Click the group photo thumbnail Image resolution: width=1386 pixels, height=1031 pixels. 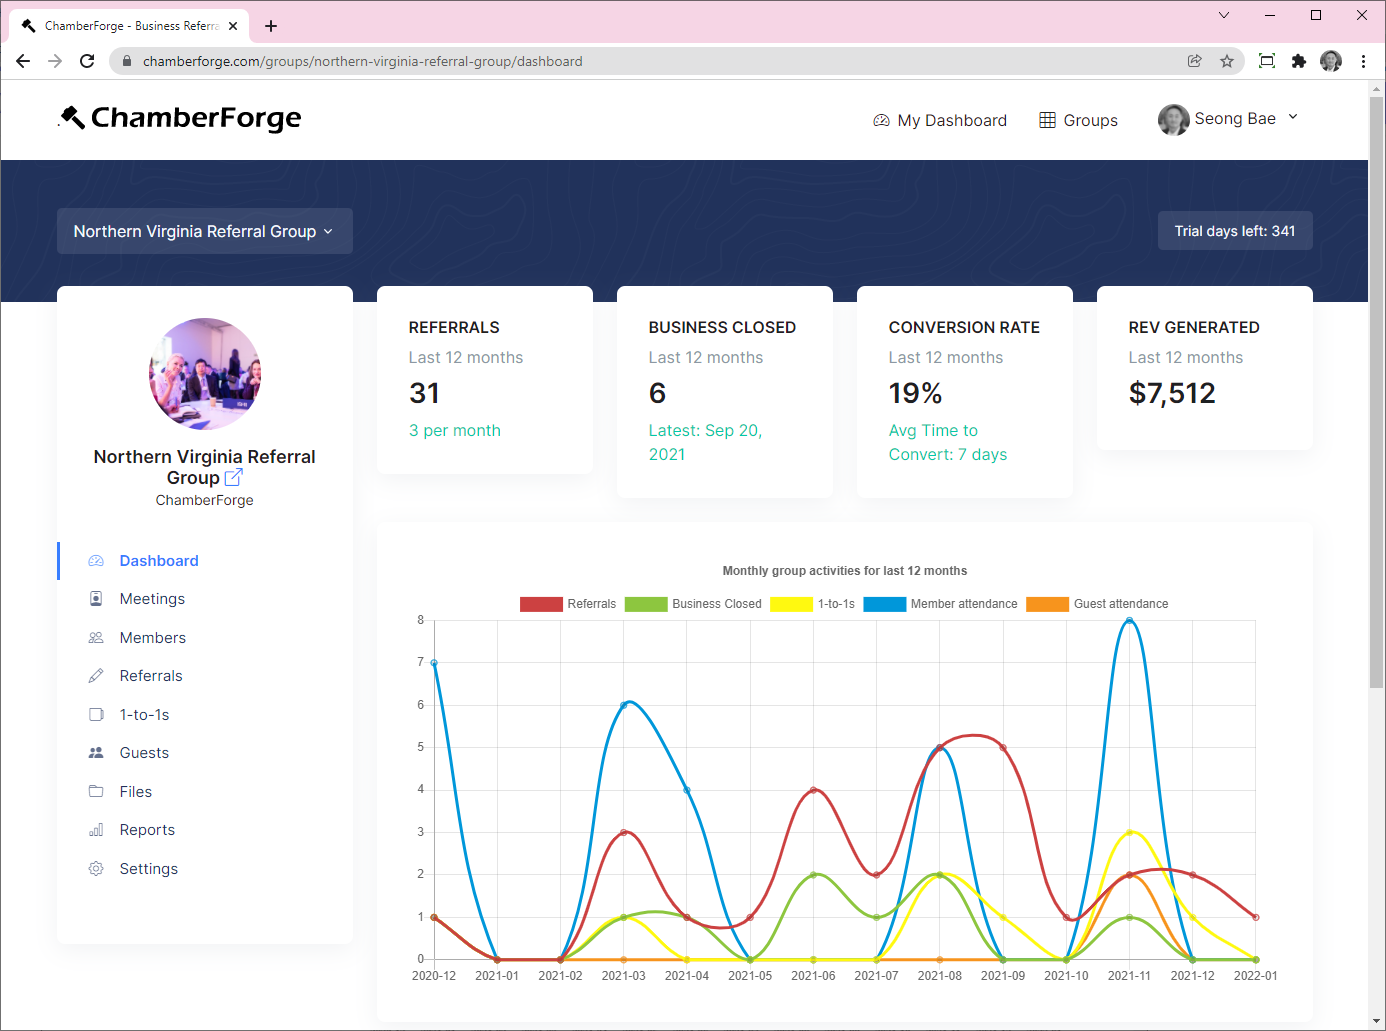tap(205, 374)
